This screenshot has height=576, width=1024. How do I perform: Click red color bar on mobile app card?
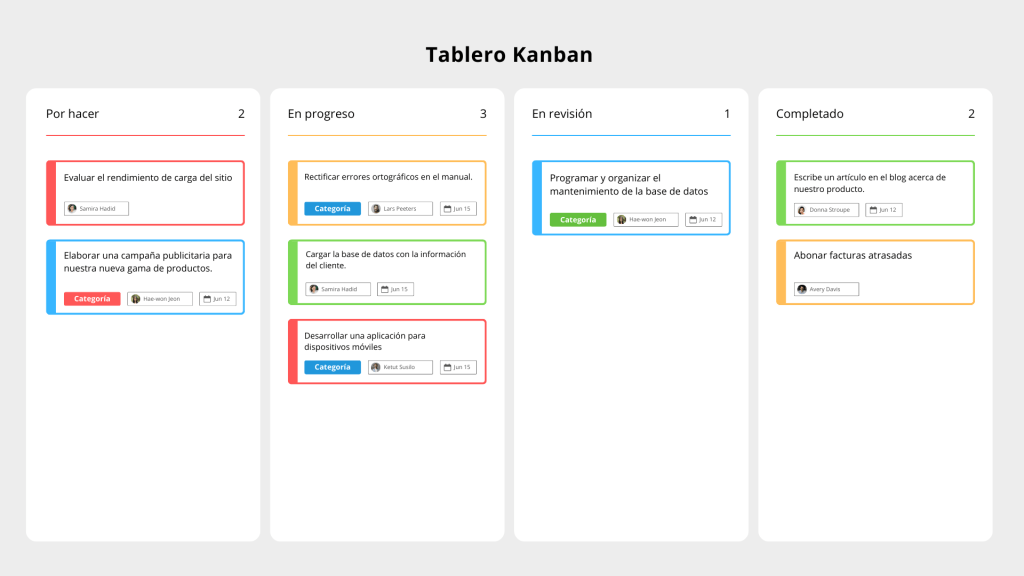point(292,351)
